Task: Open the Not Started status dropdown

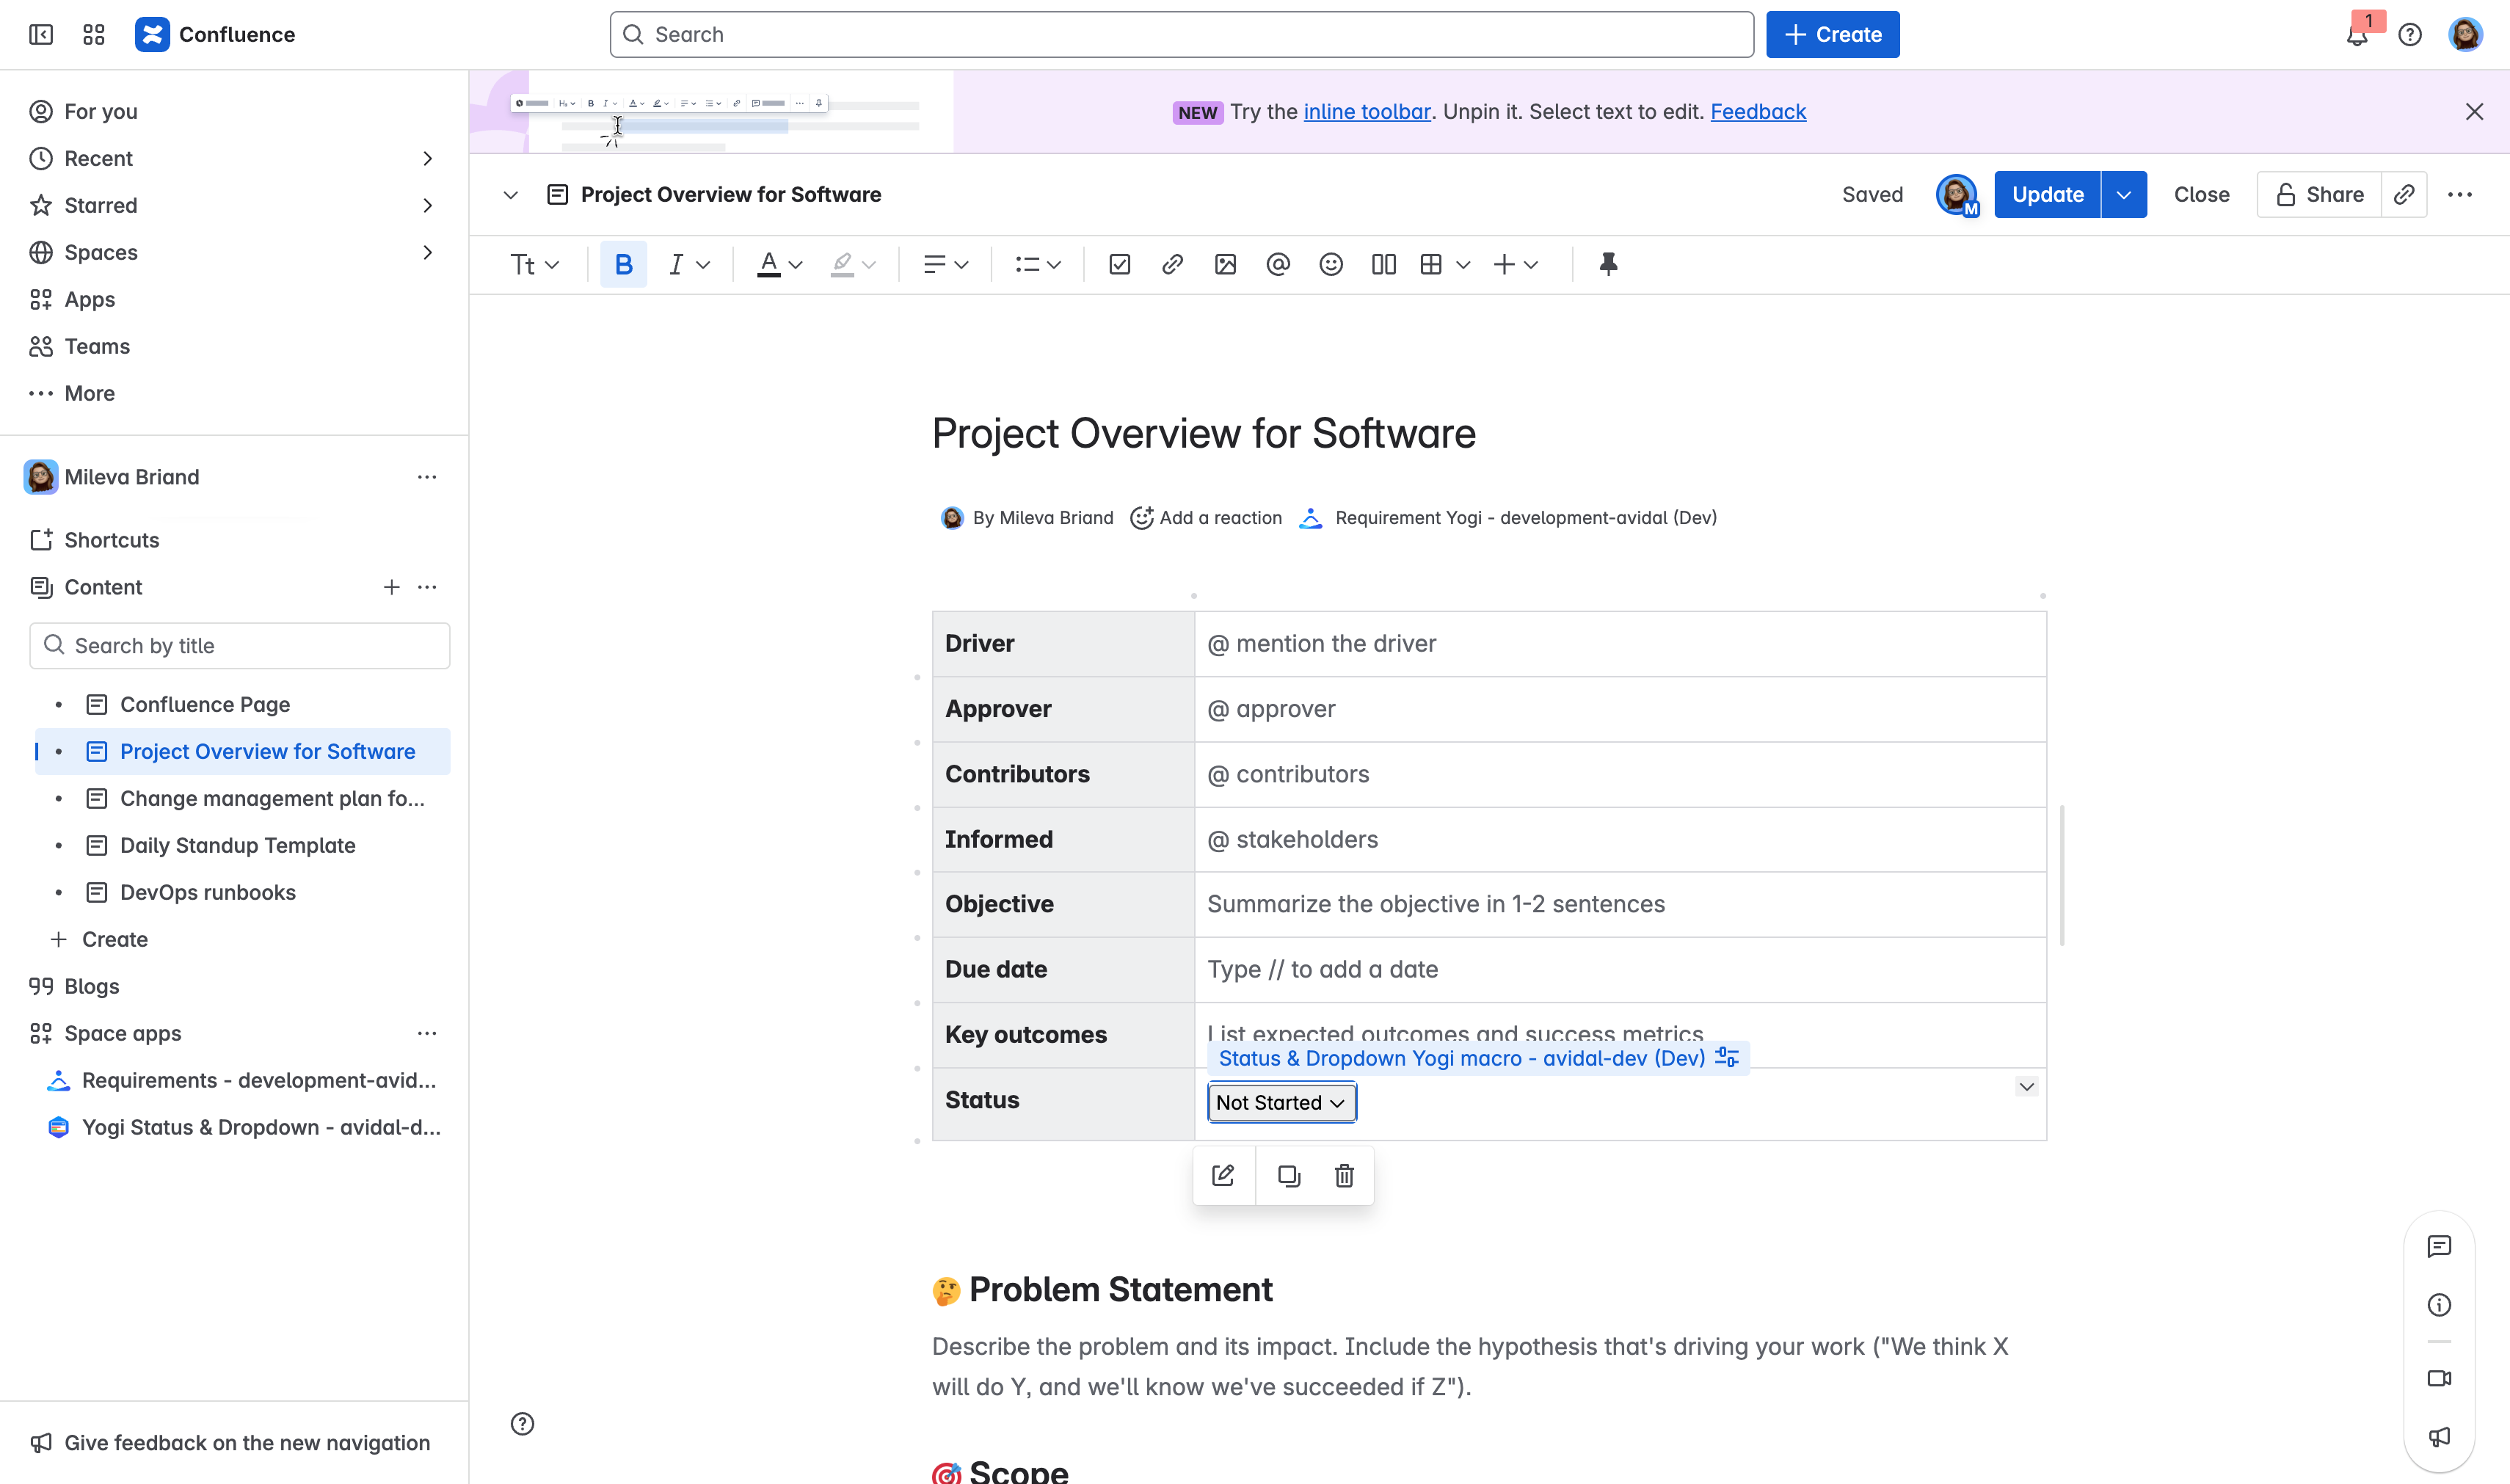Action: coord(1281,1102)
